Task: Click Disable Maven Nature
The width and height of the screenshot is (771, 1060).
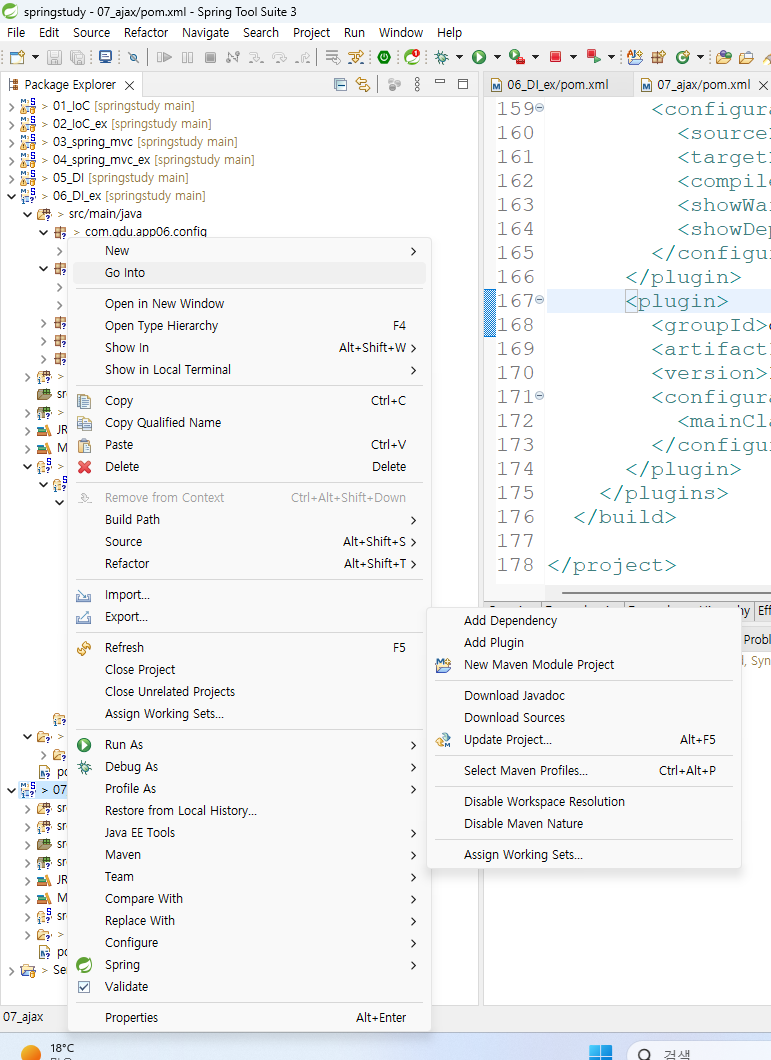Action: click(584, 823)
